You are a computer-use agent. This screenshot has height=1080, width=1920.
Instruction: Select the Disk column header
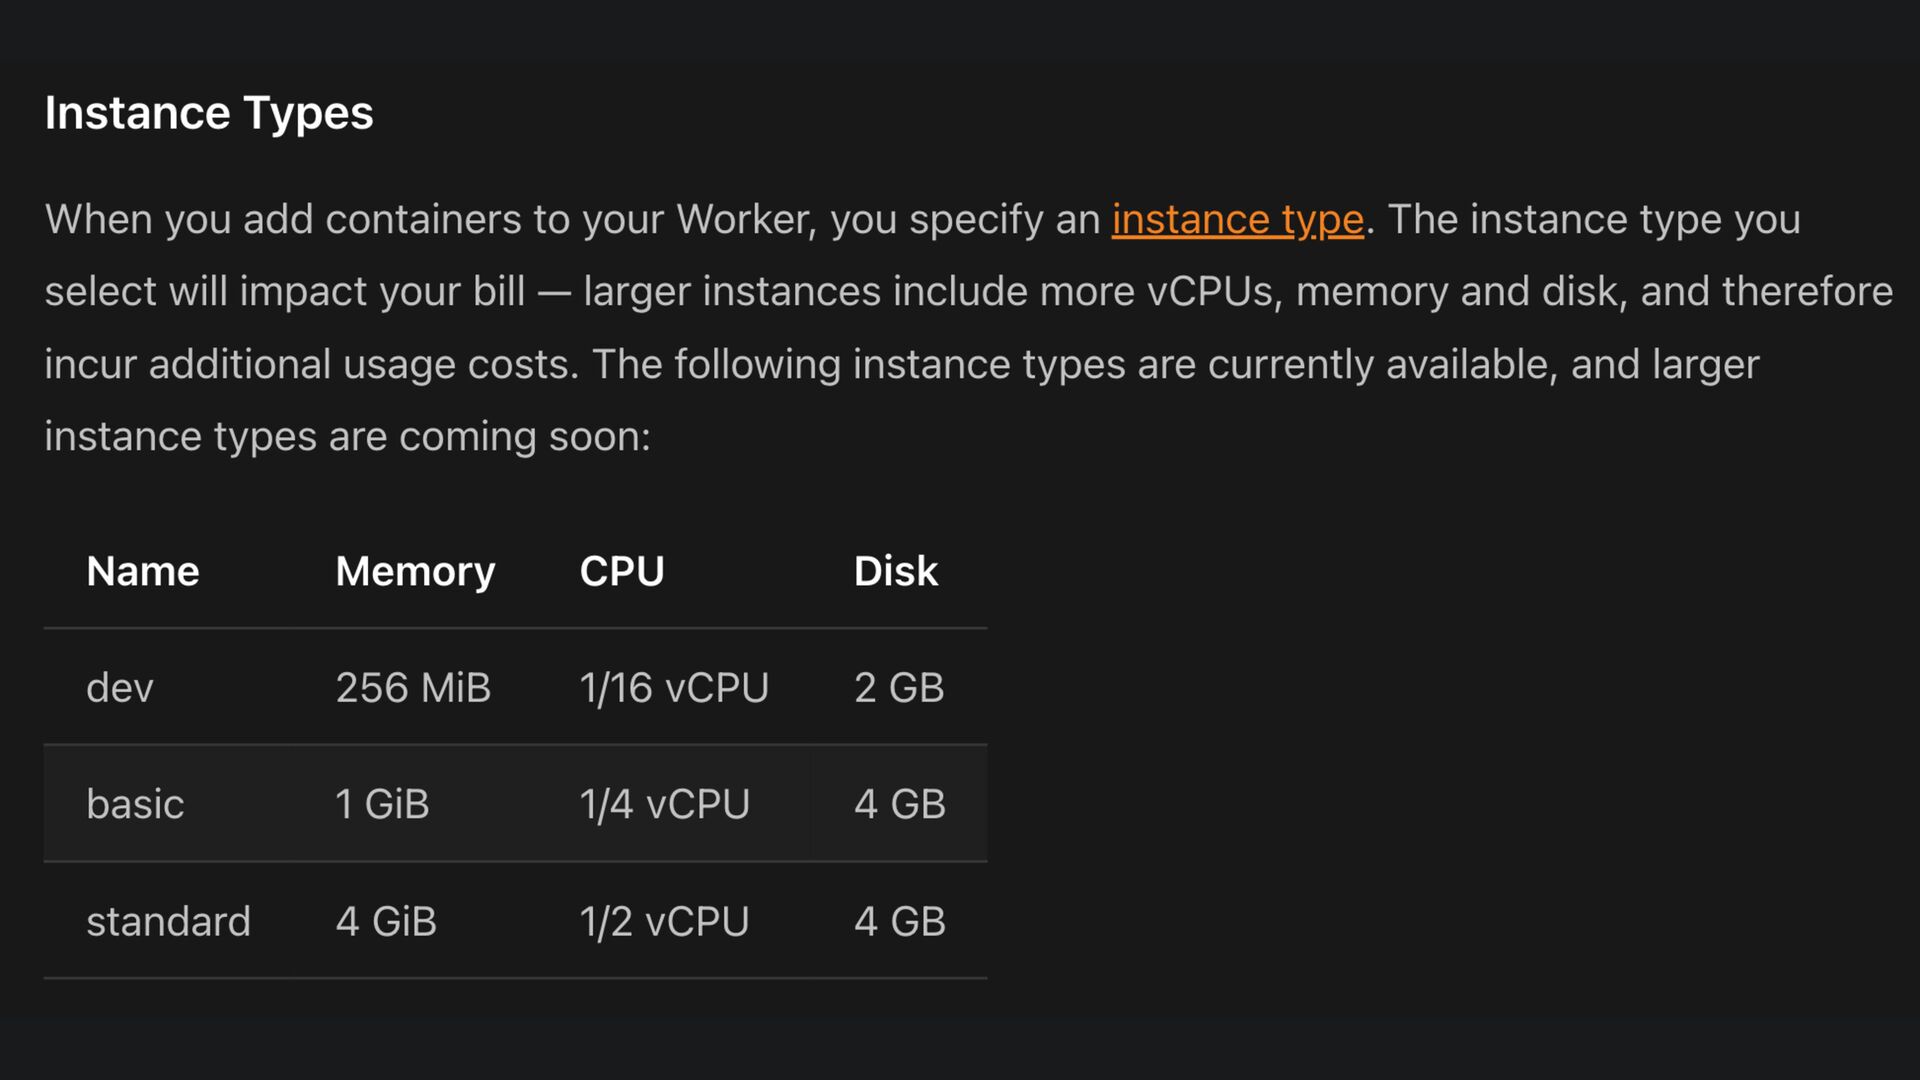pyautogui.click(x=896, y=571)
